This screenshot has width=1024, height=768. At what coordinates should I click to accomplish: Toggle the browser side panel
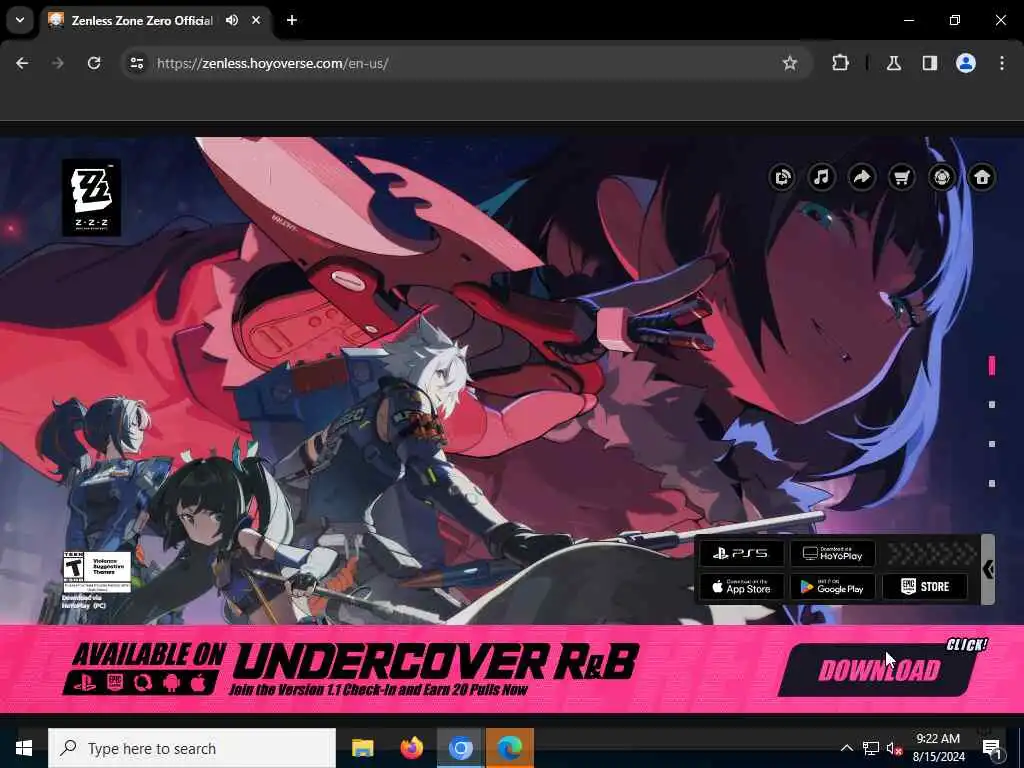click(x=930, y=63)
